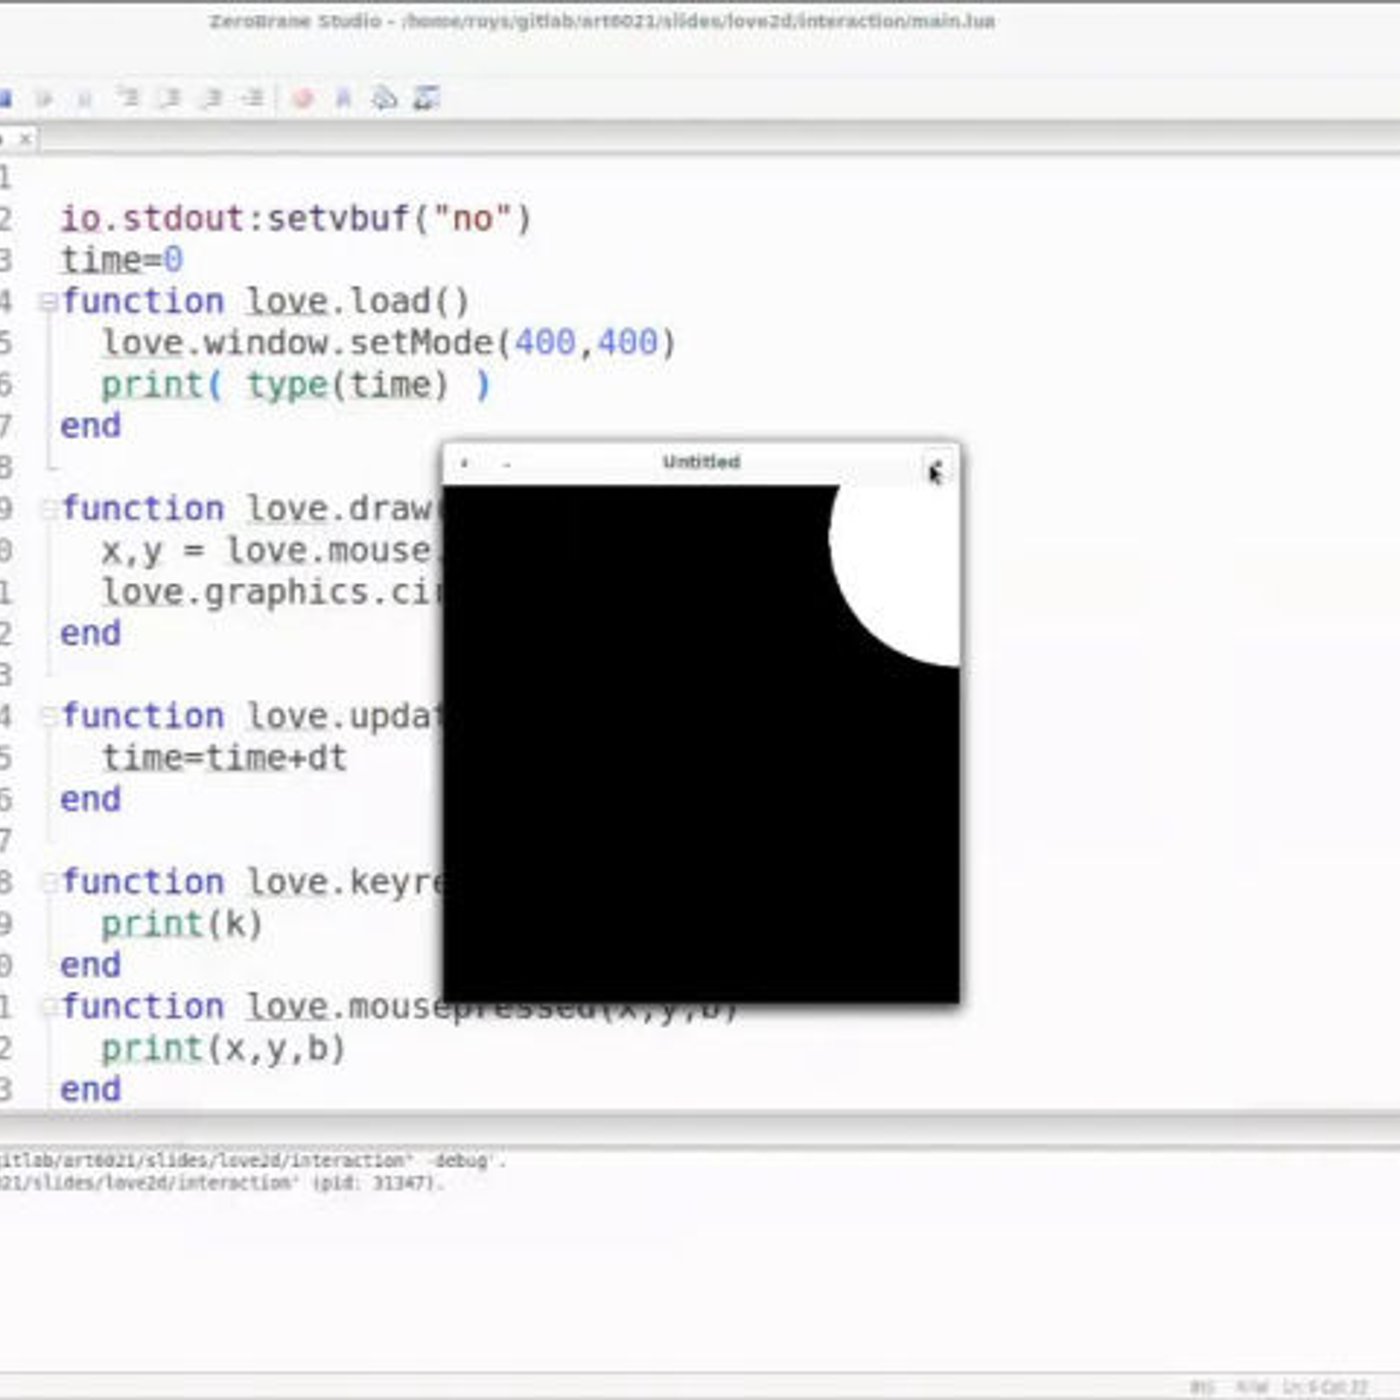This screenshot has width=1400, height=1400.
Task: Click the Run to Cursor icon
Action: point(253,97)
